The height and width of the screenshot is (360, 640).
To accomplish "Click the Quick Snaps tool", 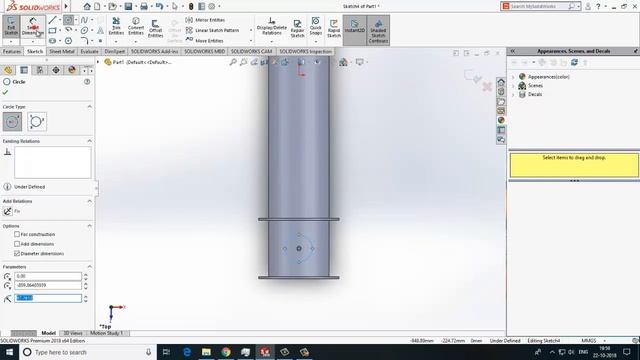I will coord(316,27).
